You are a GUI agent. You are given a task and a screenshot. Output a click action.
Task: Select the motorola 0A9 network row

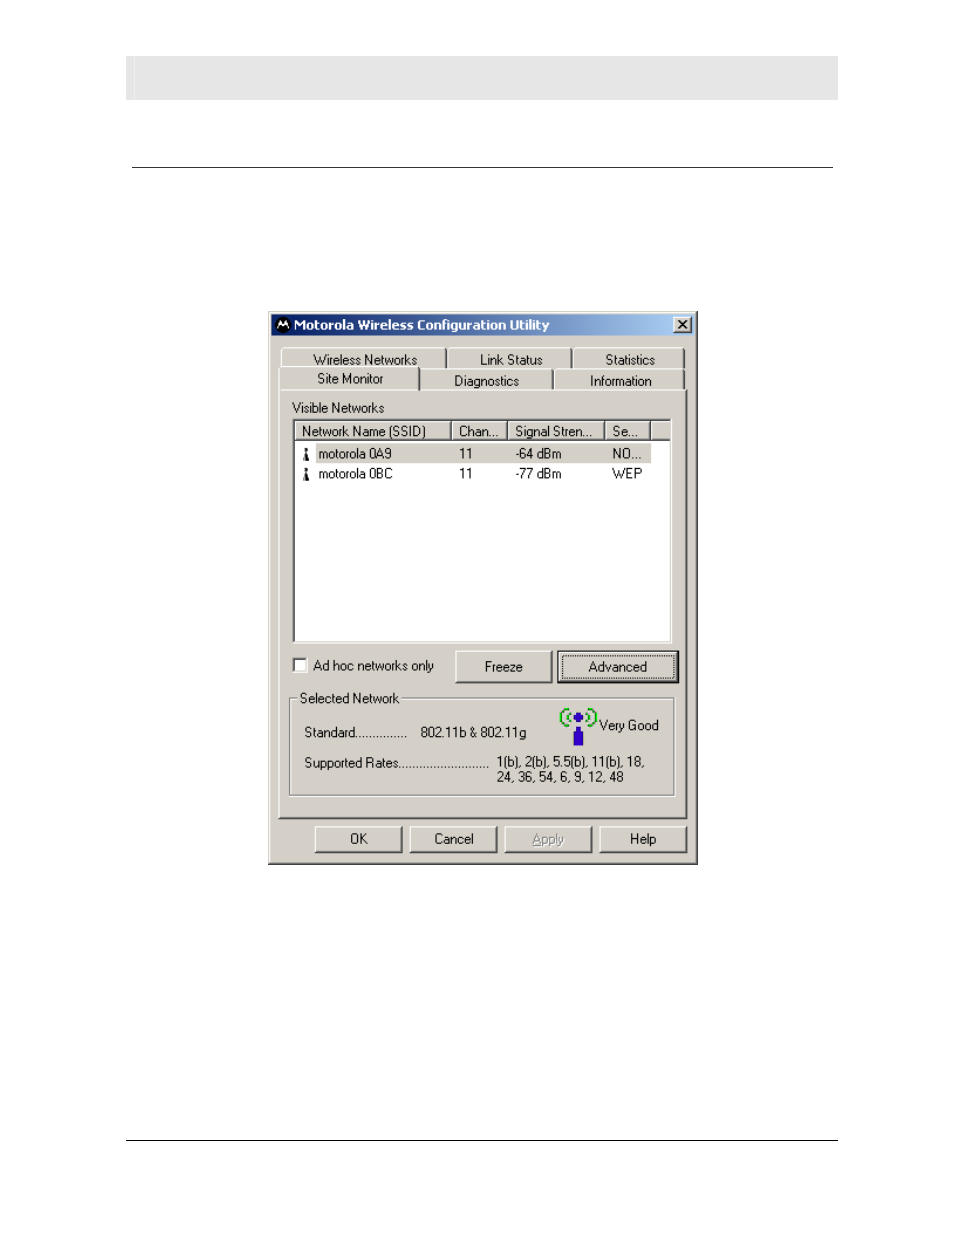pos(474,454)
